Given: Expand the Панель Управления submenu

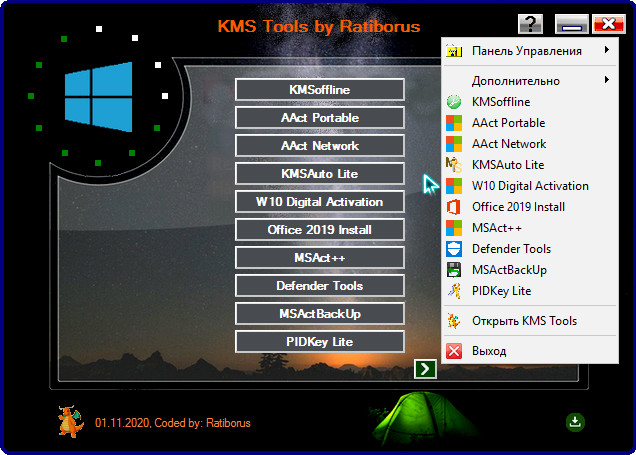Looking at the screenshot, I should click(x=530, y=51).
